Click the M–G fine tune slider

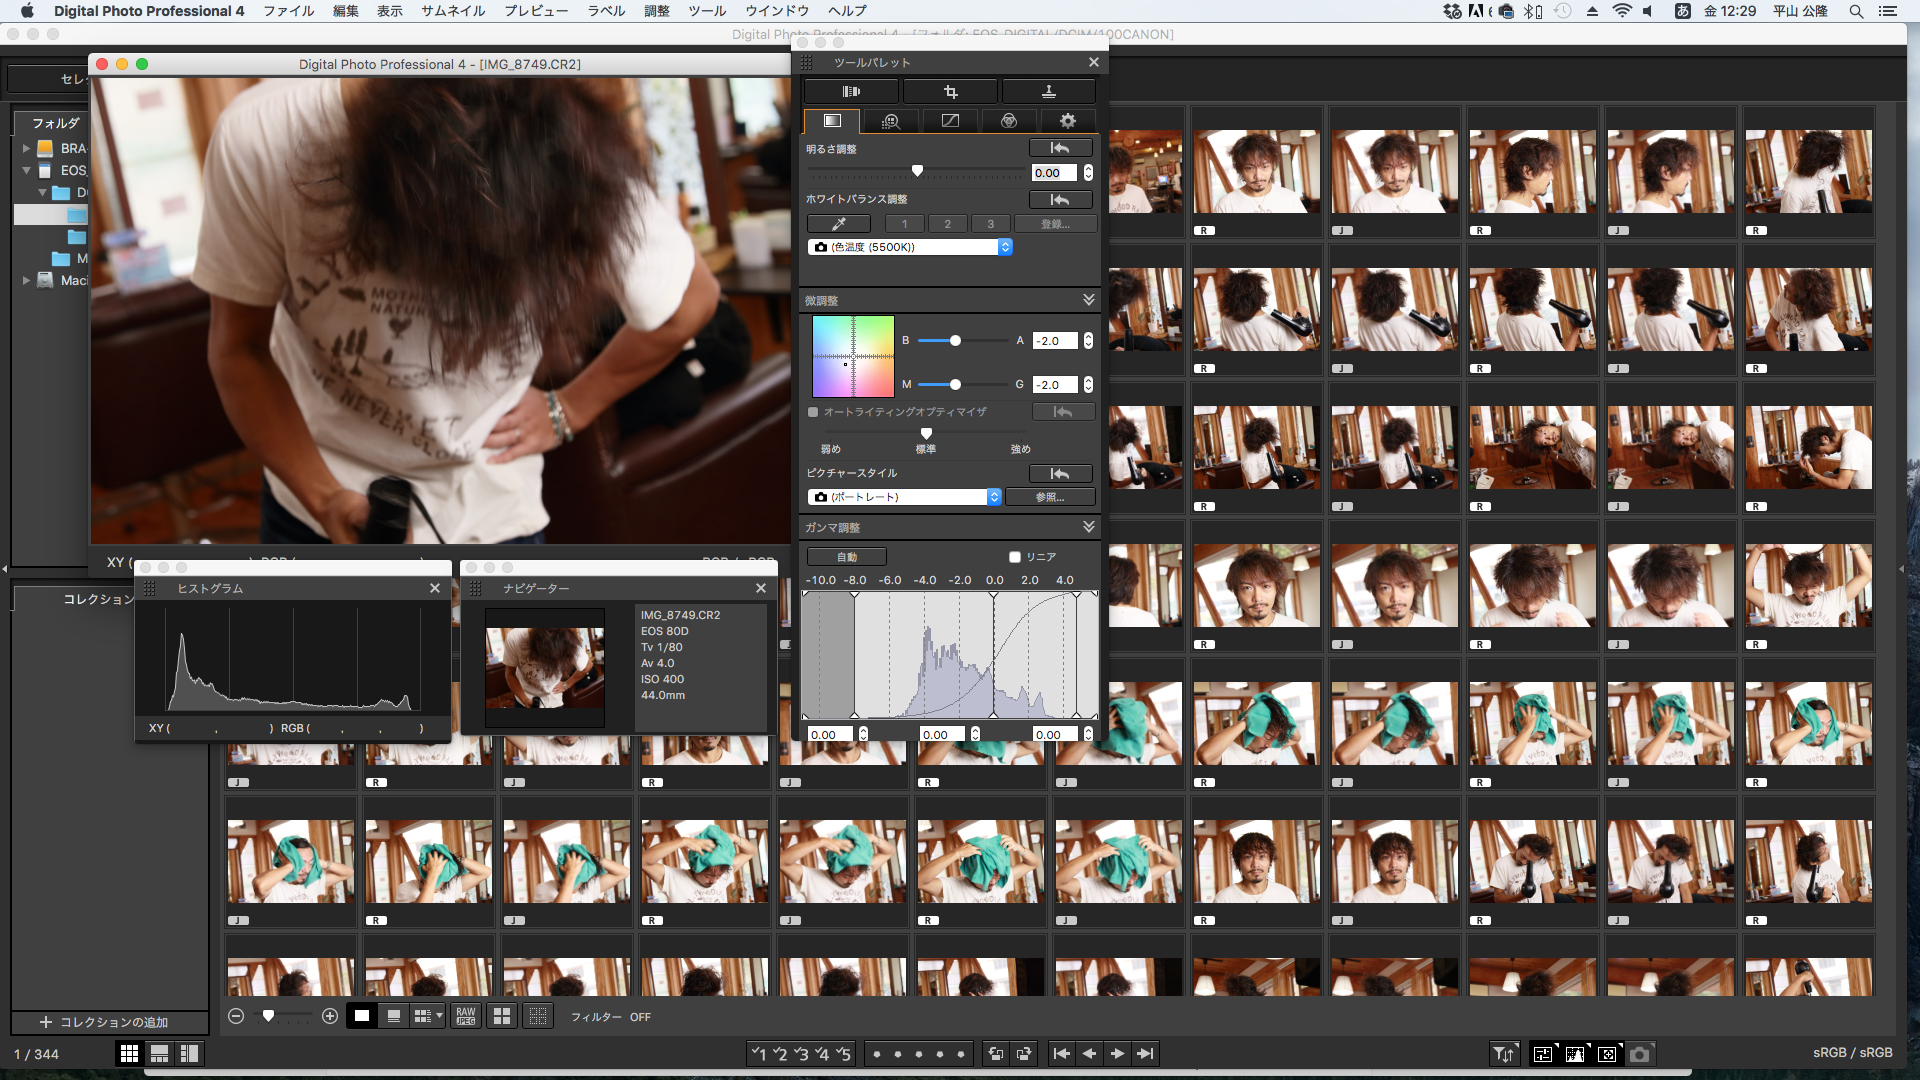click(964, 385)
